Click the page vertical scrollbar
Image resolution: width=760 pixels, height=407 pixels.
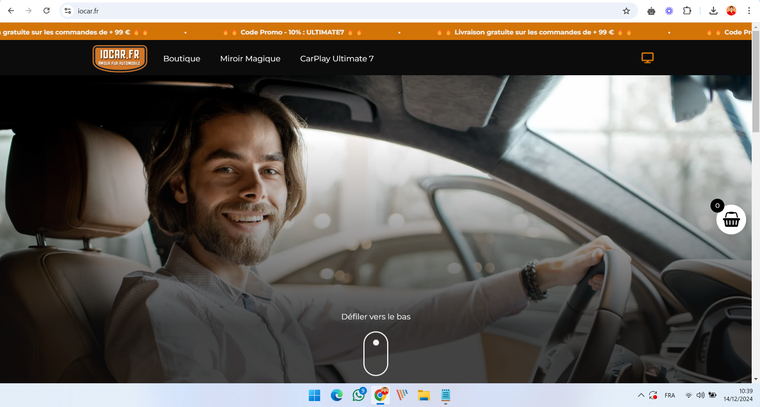[756, 203]
